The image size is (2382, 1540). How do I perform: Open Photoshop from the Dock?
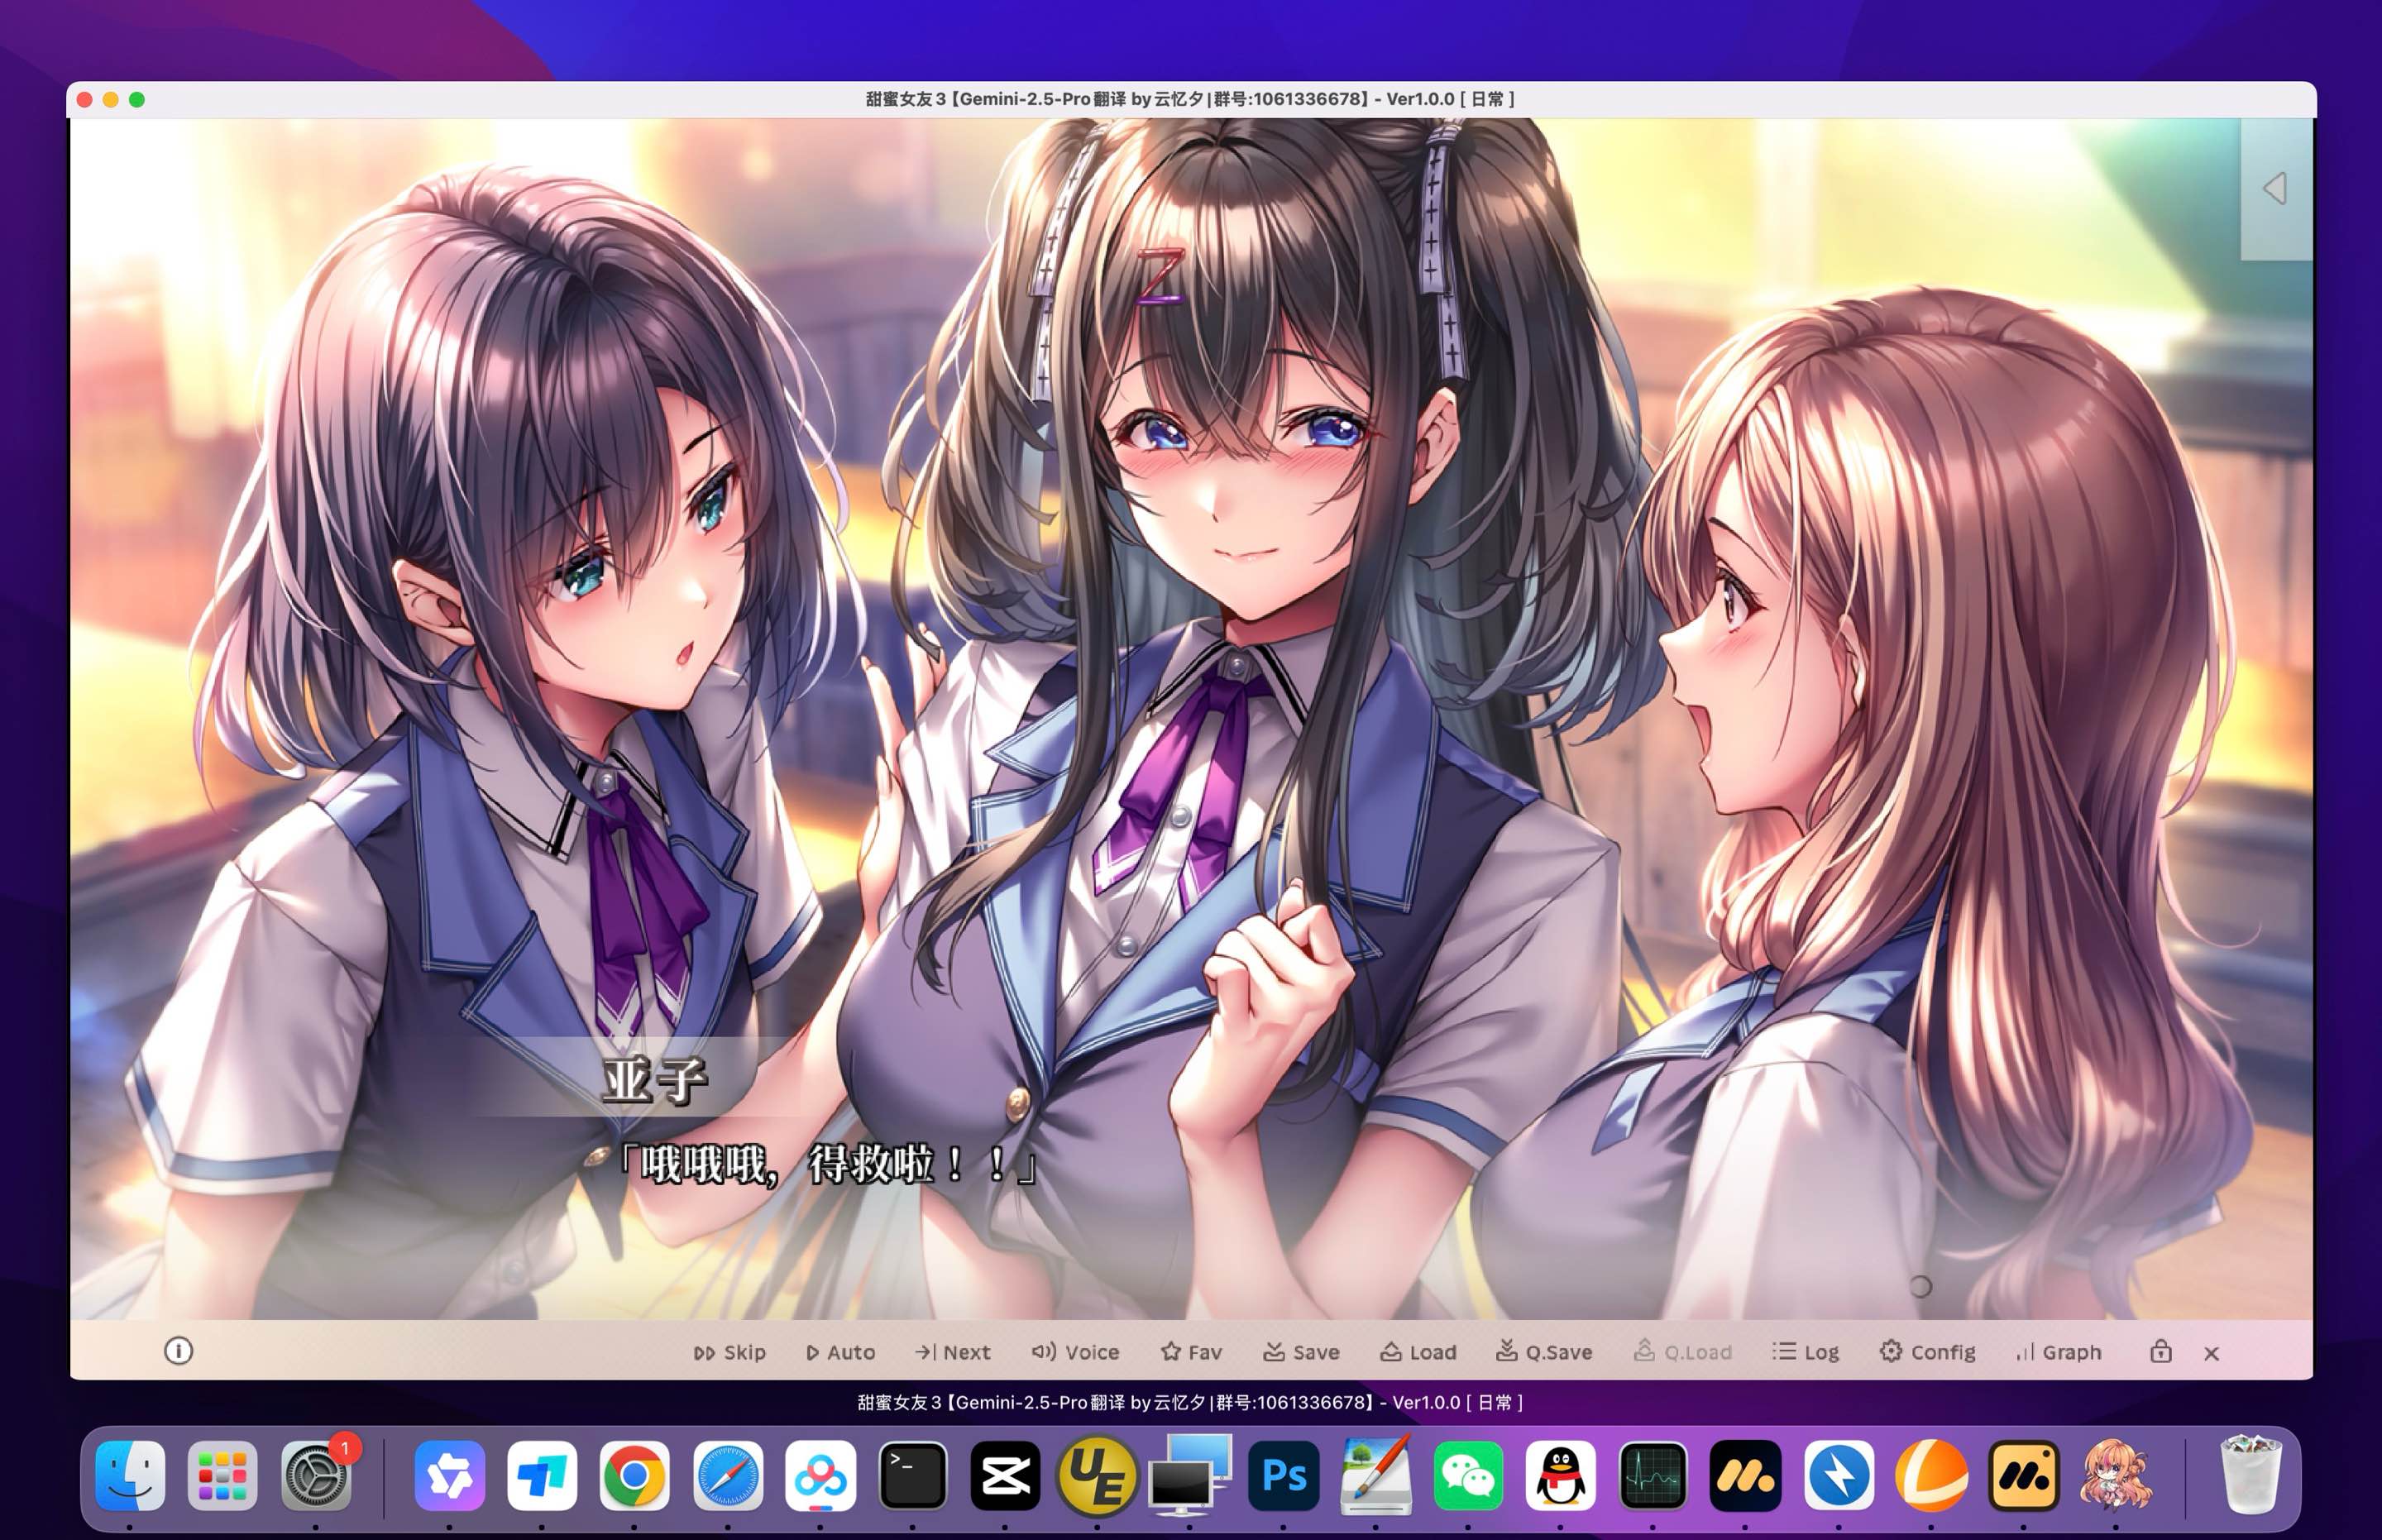coord(1284,1473)
